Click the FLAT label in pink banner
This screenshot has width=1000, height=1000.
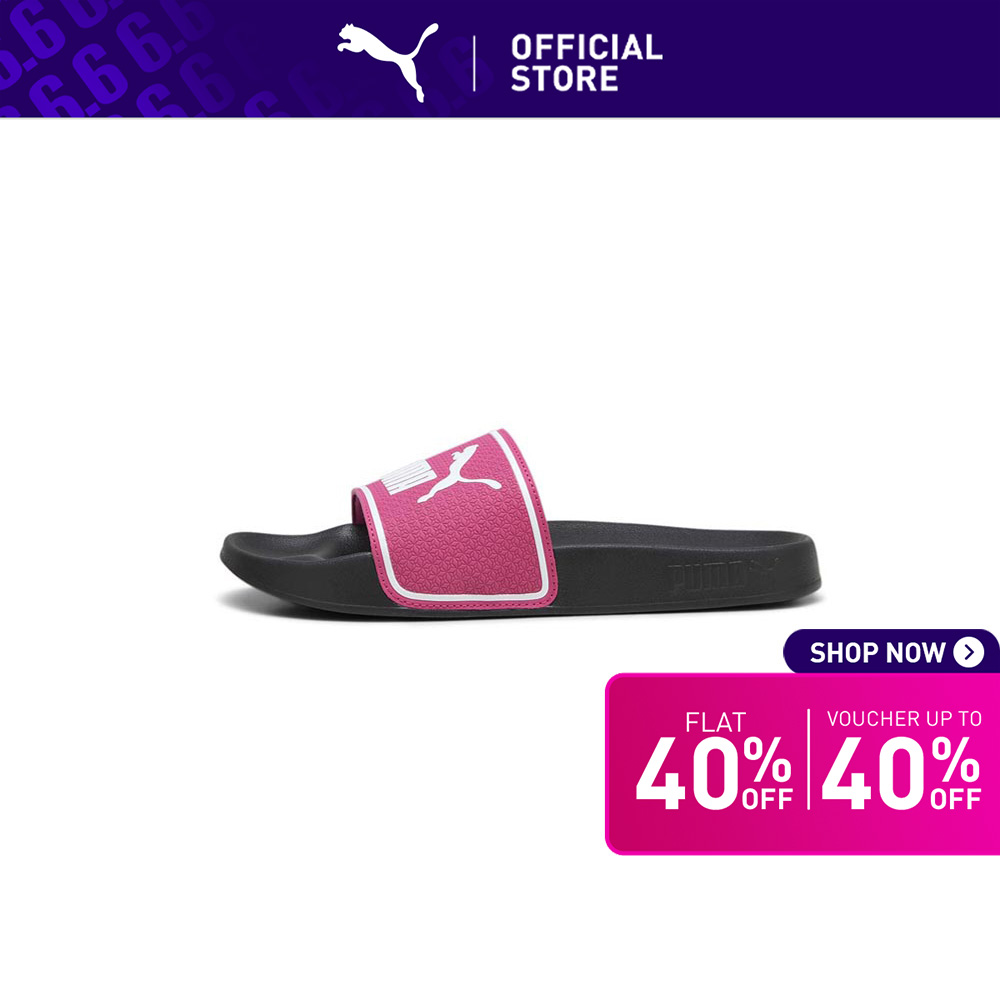[715, 723]
